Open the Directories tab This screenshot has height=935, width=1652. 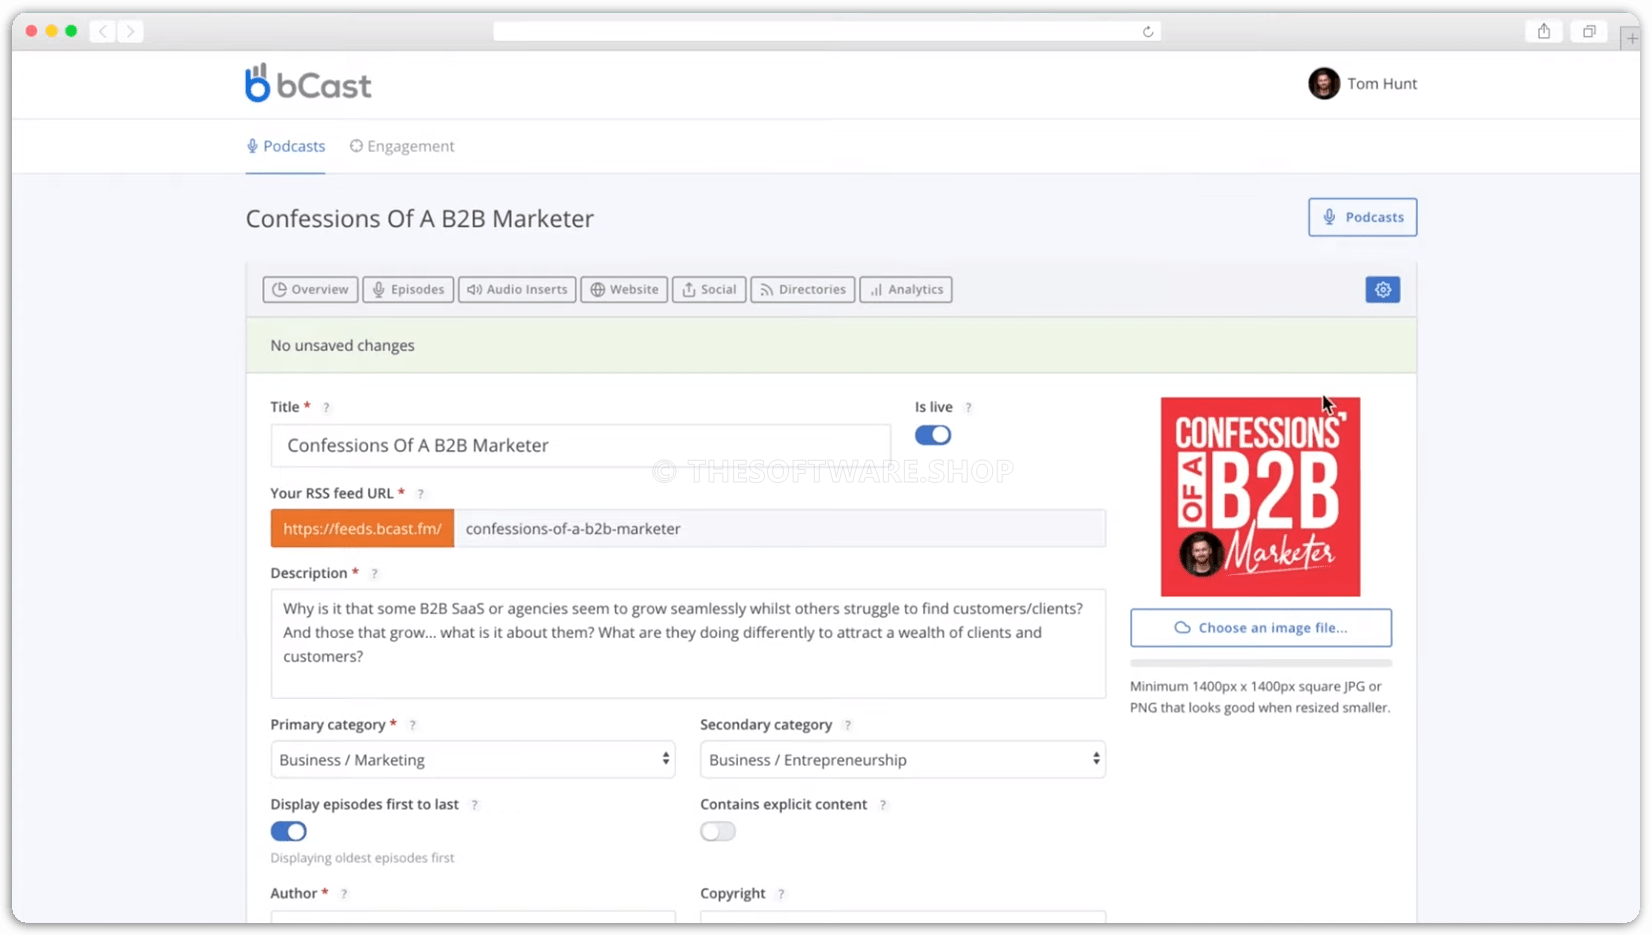803,290
